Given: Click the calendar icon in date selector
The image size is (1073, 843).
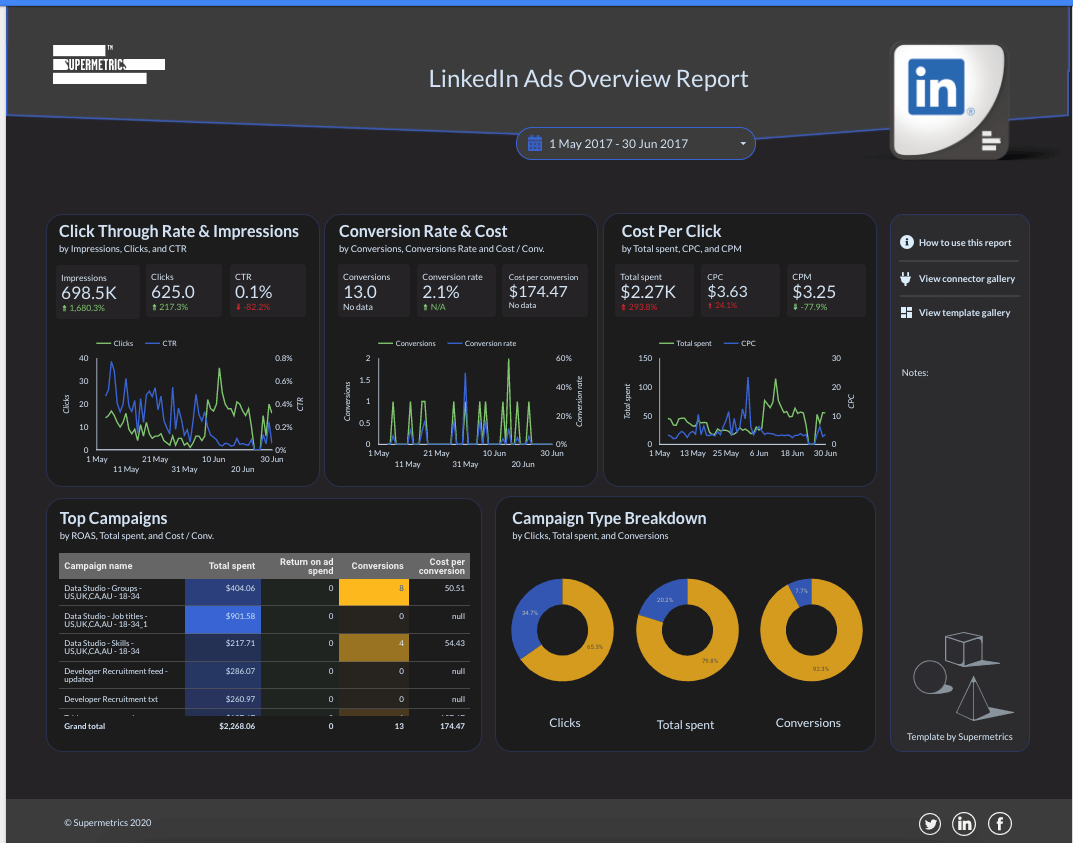Looking at the screenshot, I should click(x=535, y=144).
